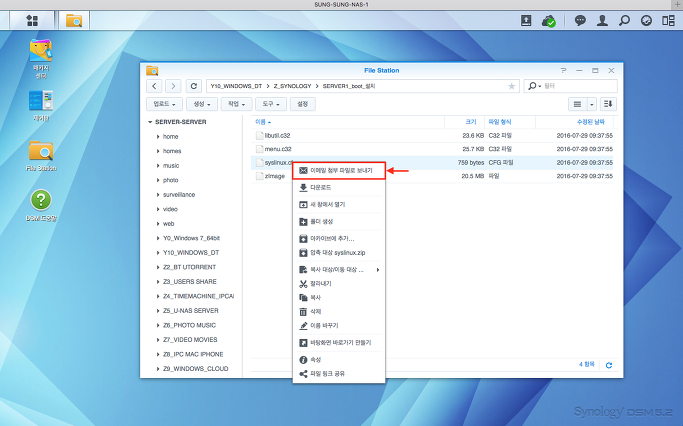Sort files by the 수정된 날짜 column header
The width and height of the screenshot is (683, 426).
(x=591, y=122)
